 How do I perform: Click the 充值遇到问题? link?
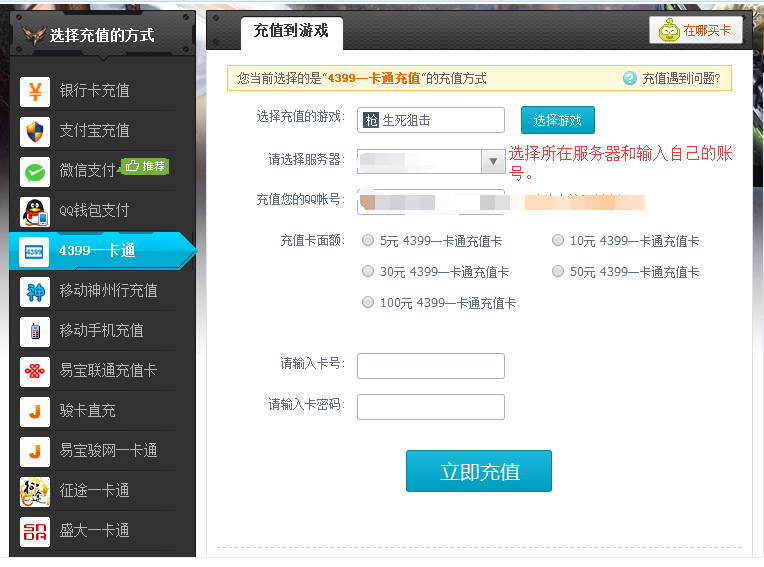point(681,78)
